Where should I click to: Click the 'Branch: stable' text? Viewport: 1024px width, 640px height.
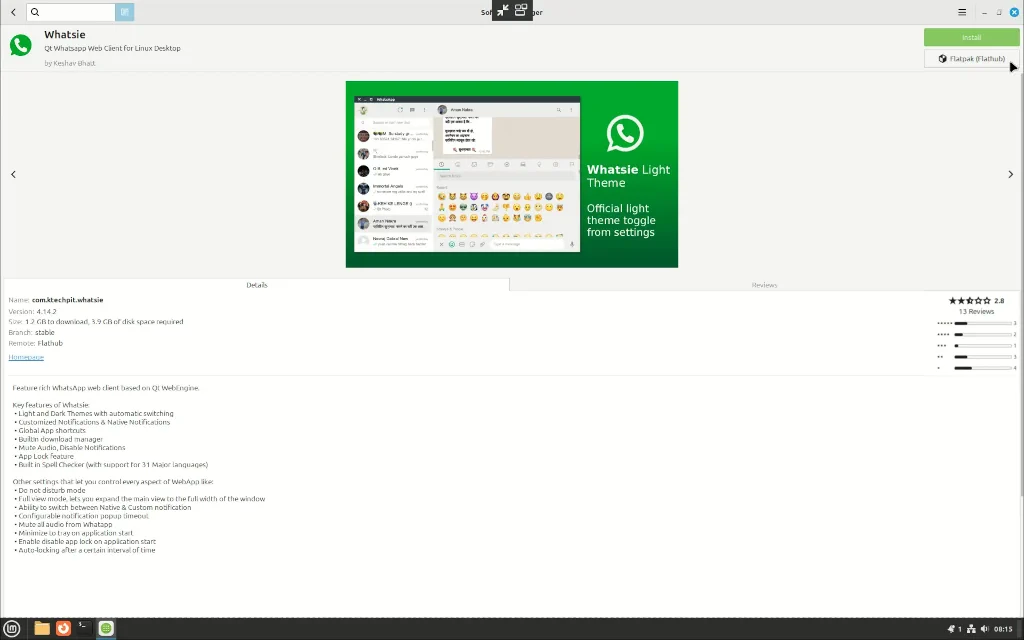coord(31,332)
